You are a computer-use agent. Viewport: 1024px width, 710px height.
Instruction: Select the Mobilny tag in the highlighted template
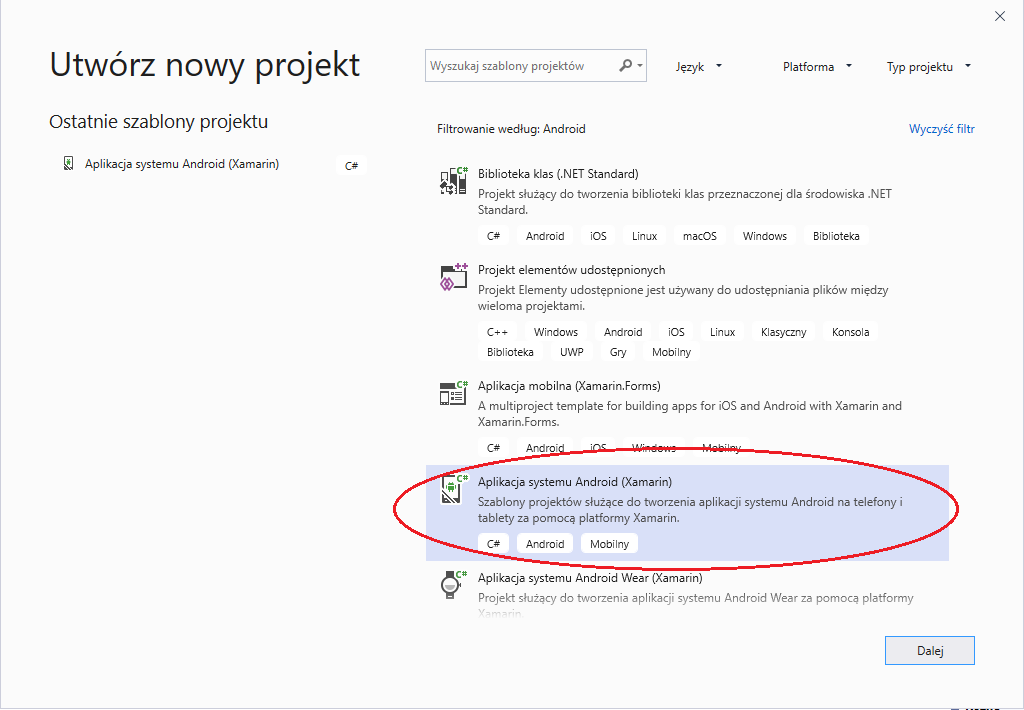point(609,543)
